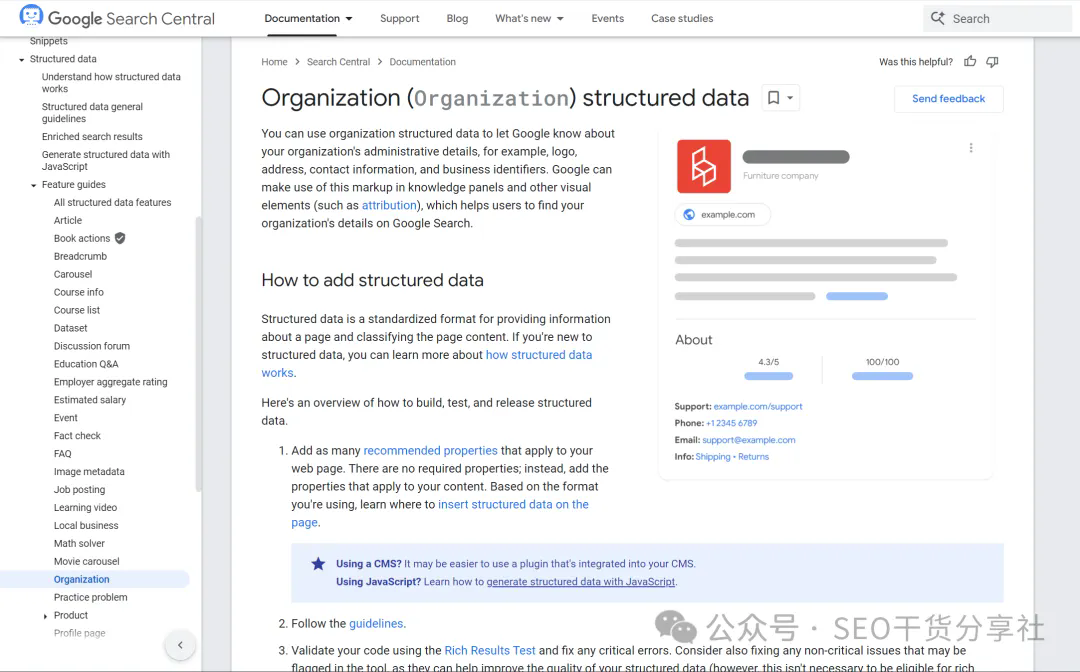Screen dimensions: 1080x672
Task: Click the three-dot menu in knowledge panel
Action: pyautogui.click(x=970, y=148)
